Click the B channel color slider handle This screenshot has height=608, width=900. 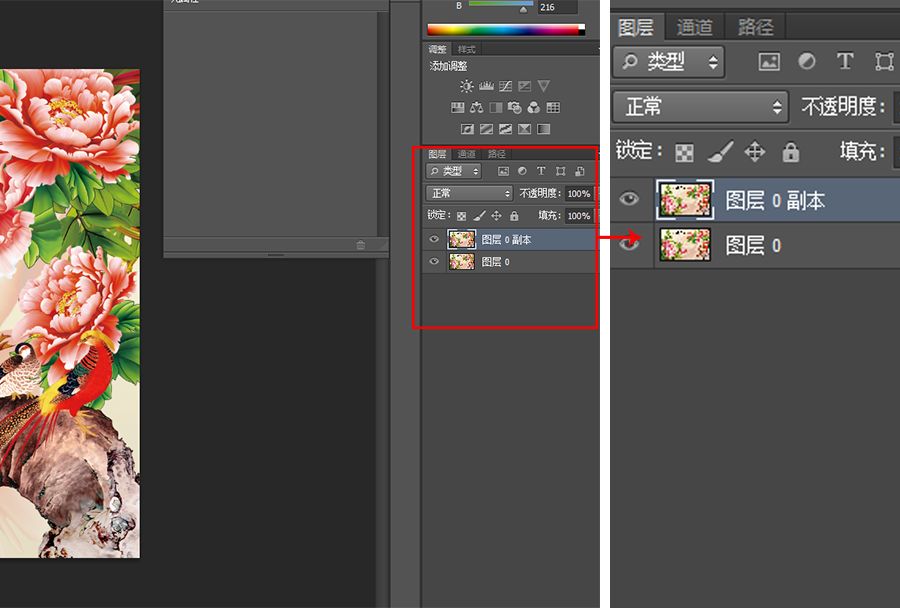[x=523, y=10]
